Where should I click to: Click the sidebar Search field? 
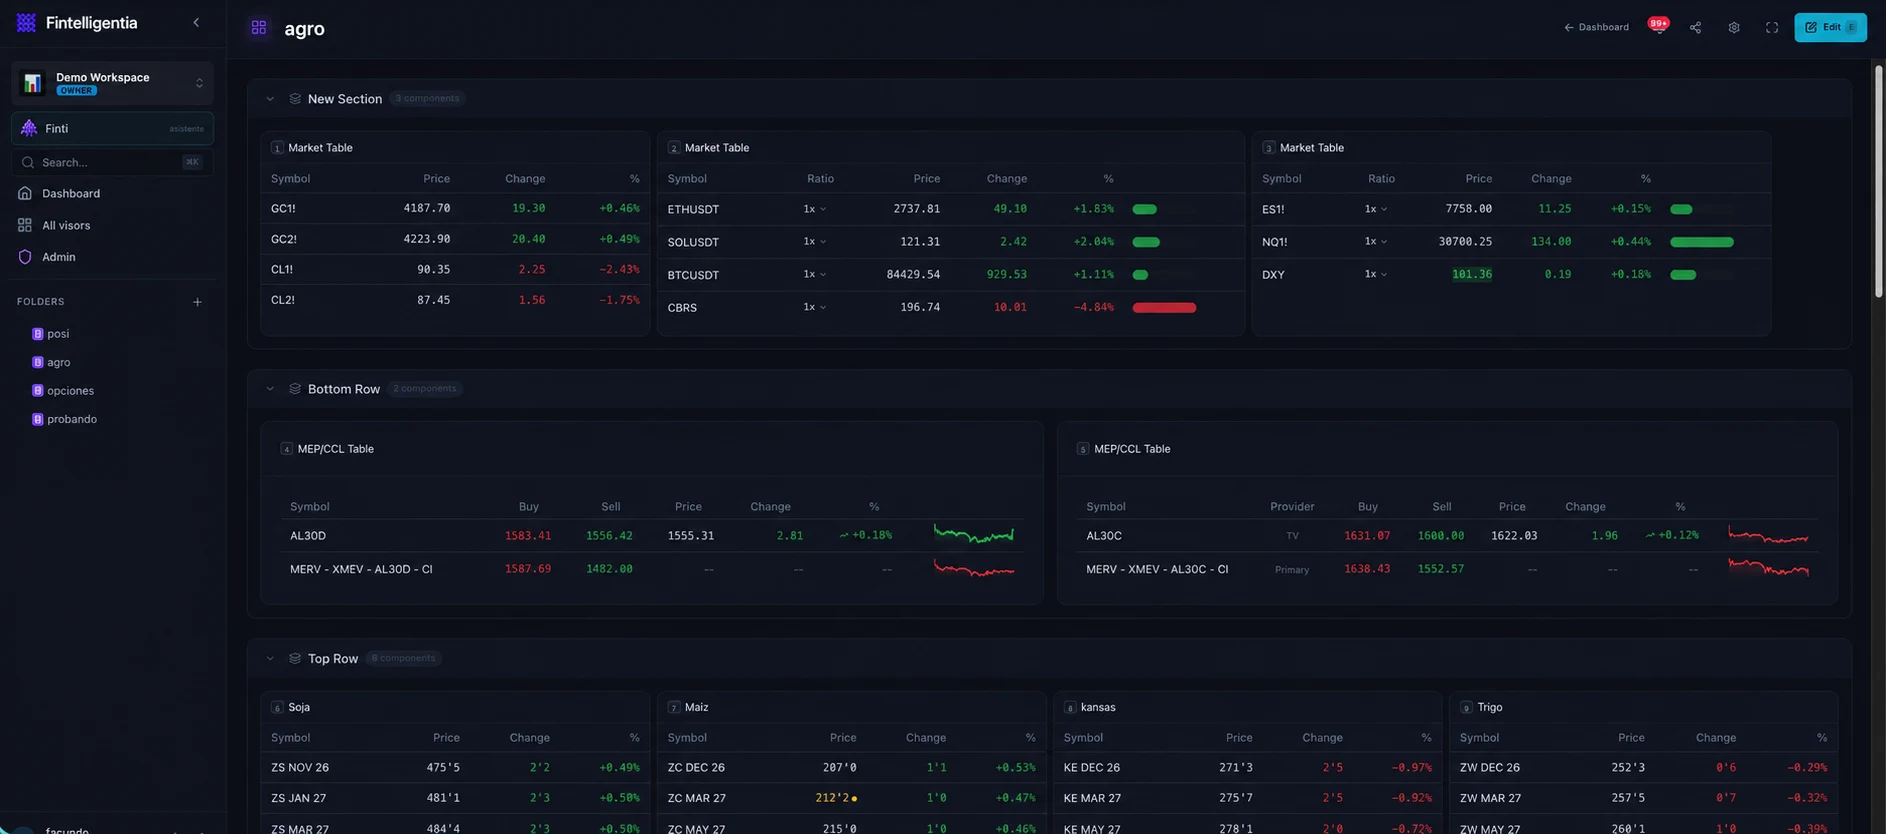click(113, 163)
